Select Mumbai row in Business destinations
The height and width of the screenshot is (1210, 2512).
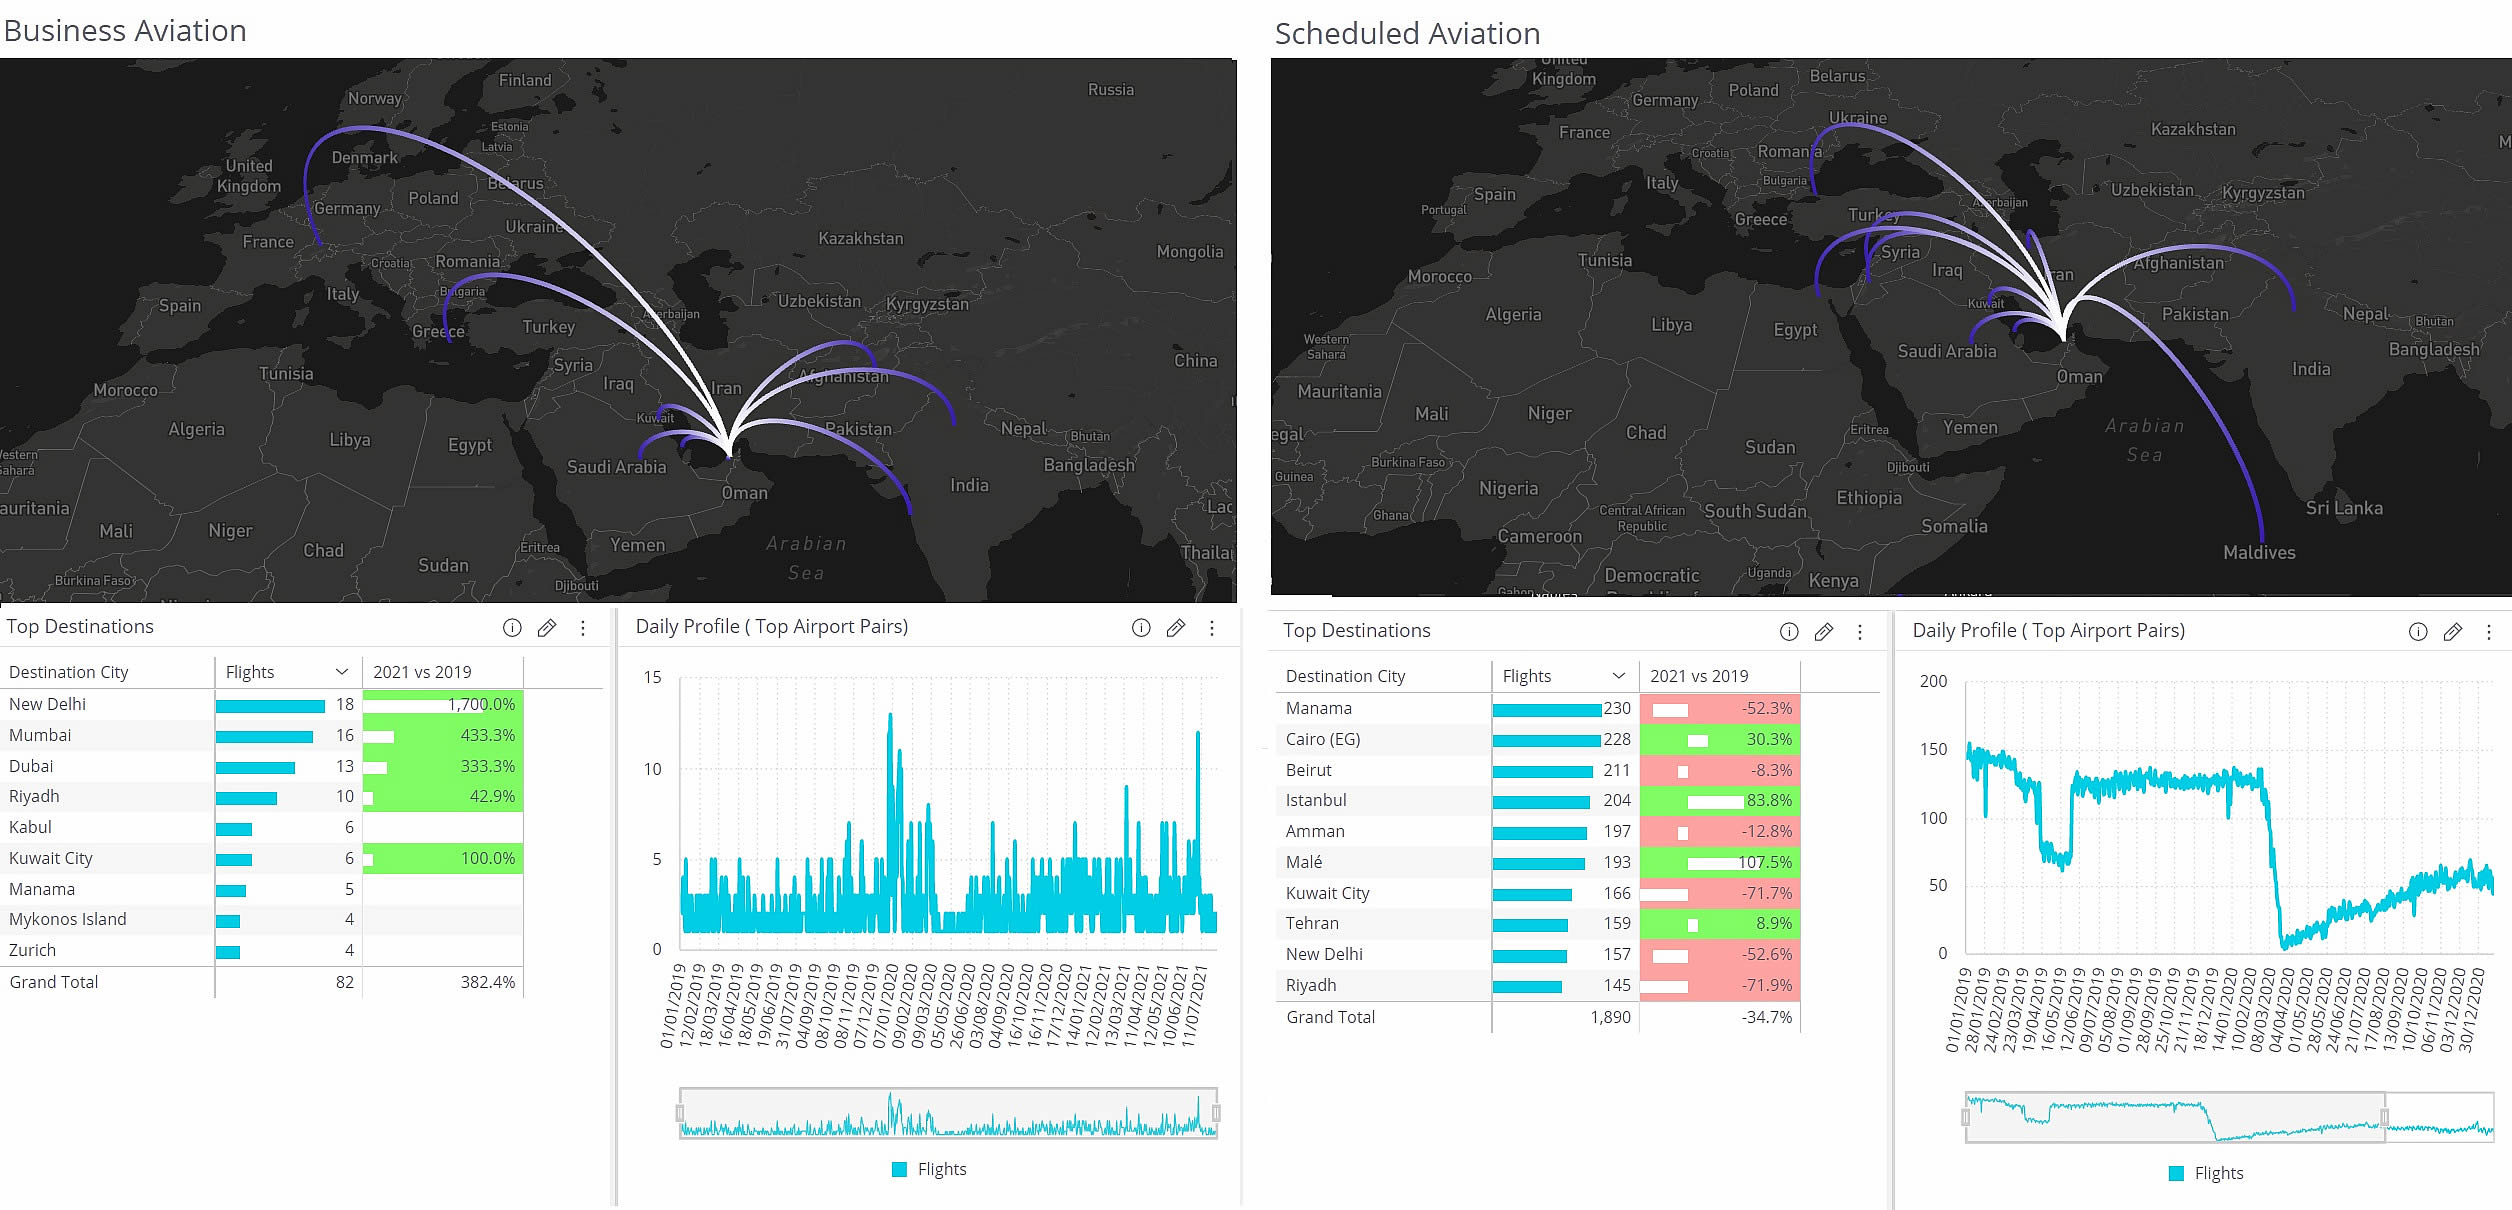pyautogui.click(x=262, y=735)
